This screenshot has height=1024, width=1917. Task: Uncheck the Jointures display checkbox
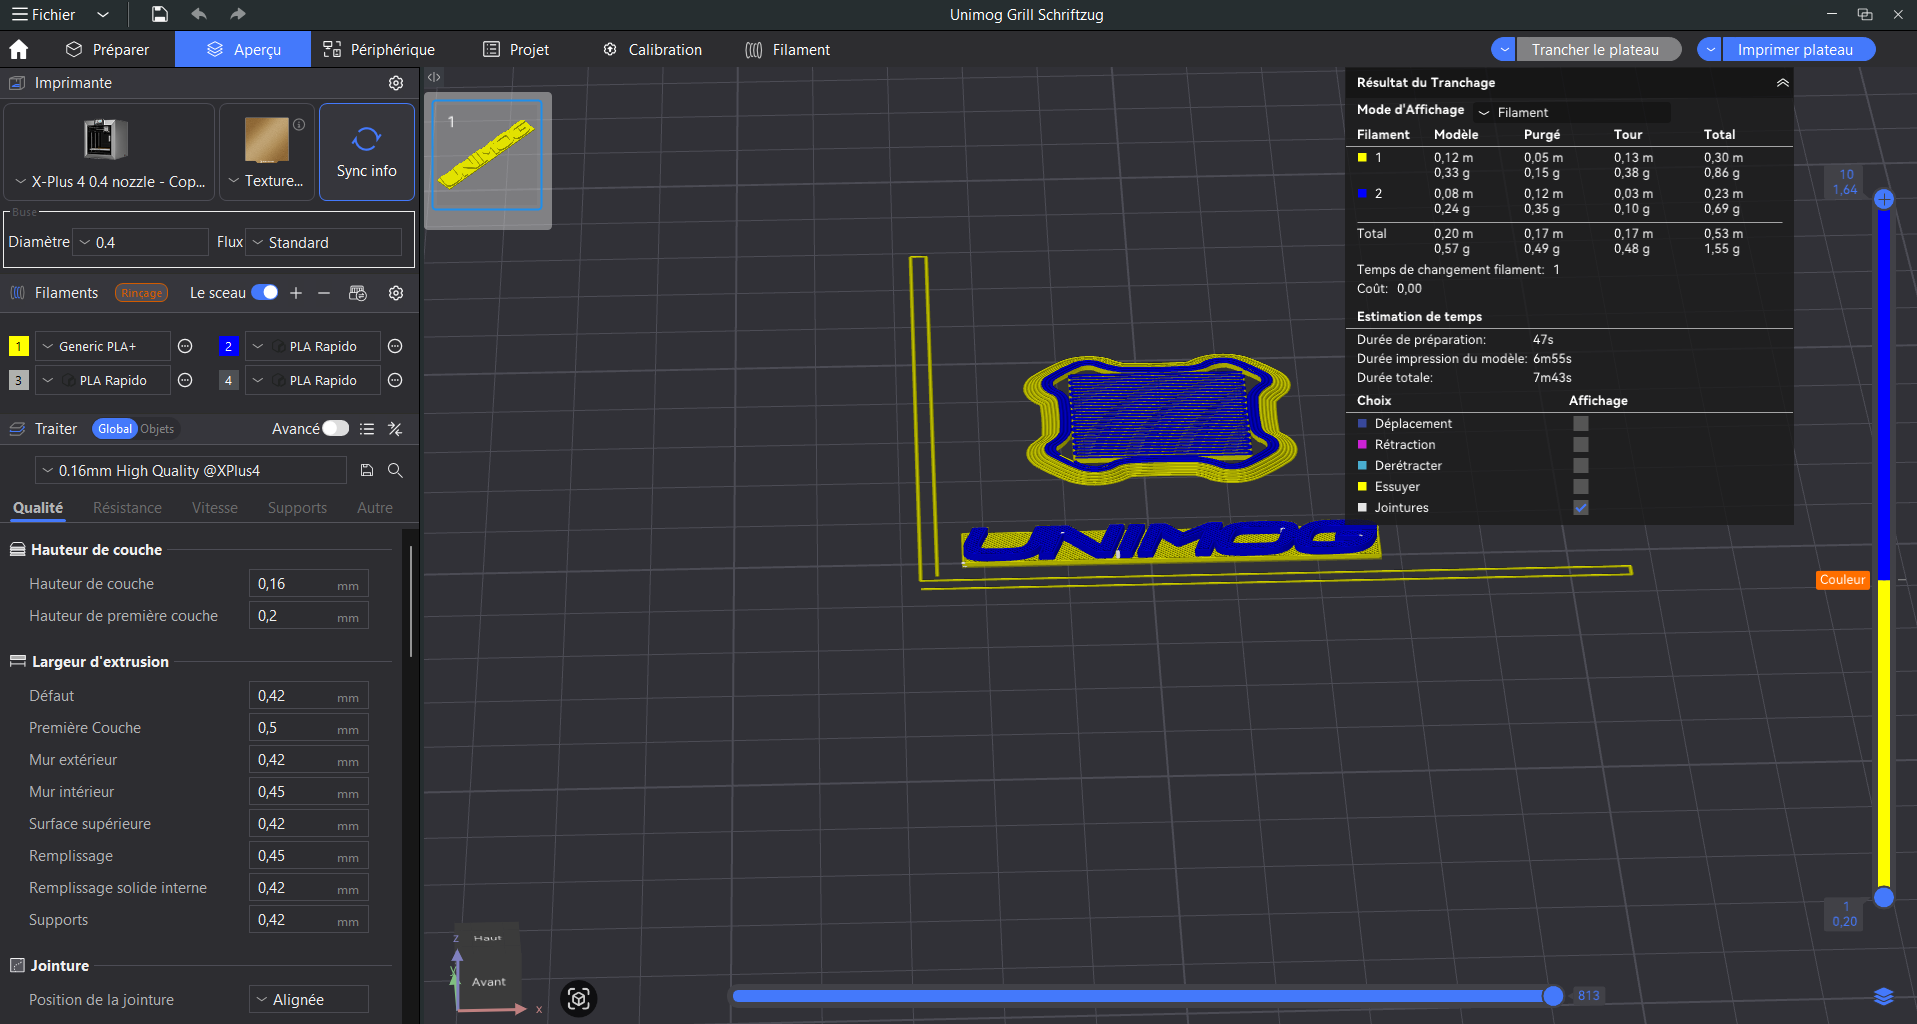point(1580,508)
